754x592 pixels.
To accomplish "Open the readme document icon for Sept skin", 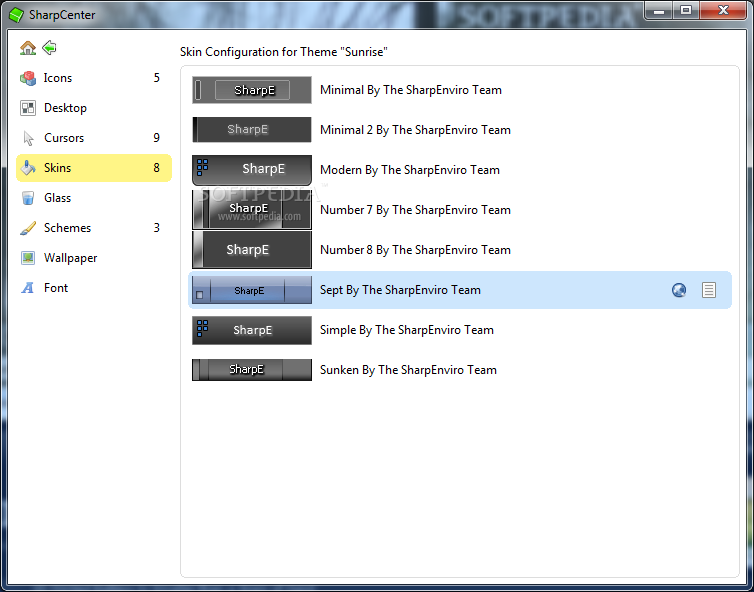I will point(709,290).
